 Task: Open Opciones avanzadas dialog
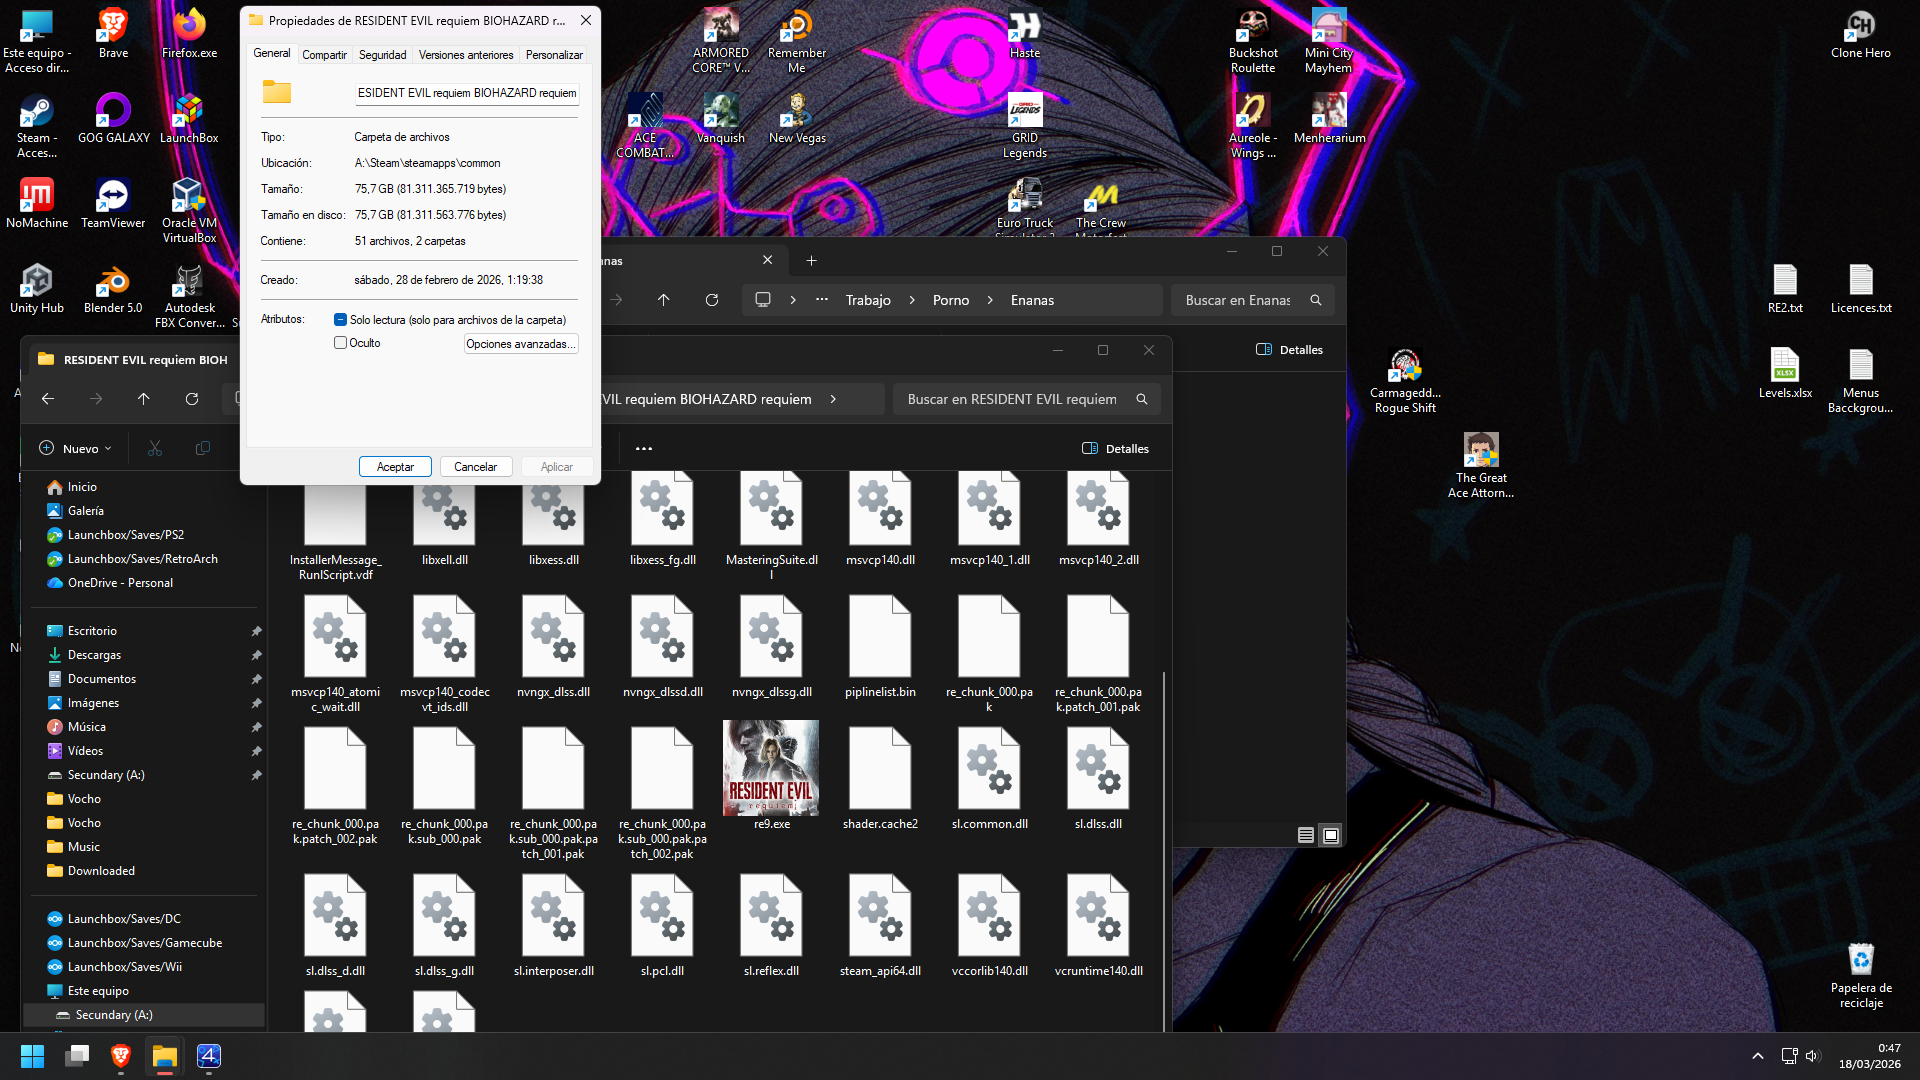(x=521, y=344)
